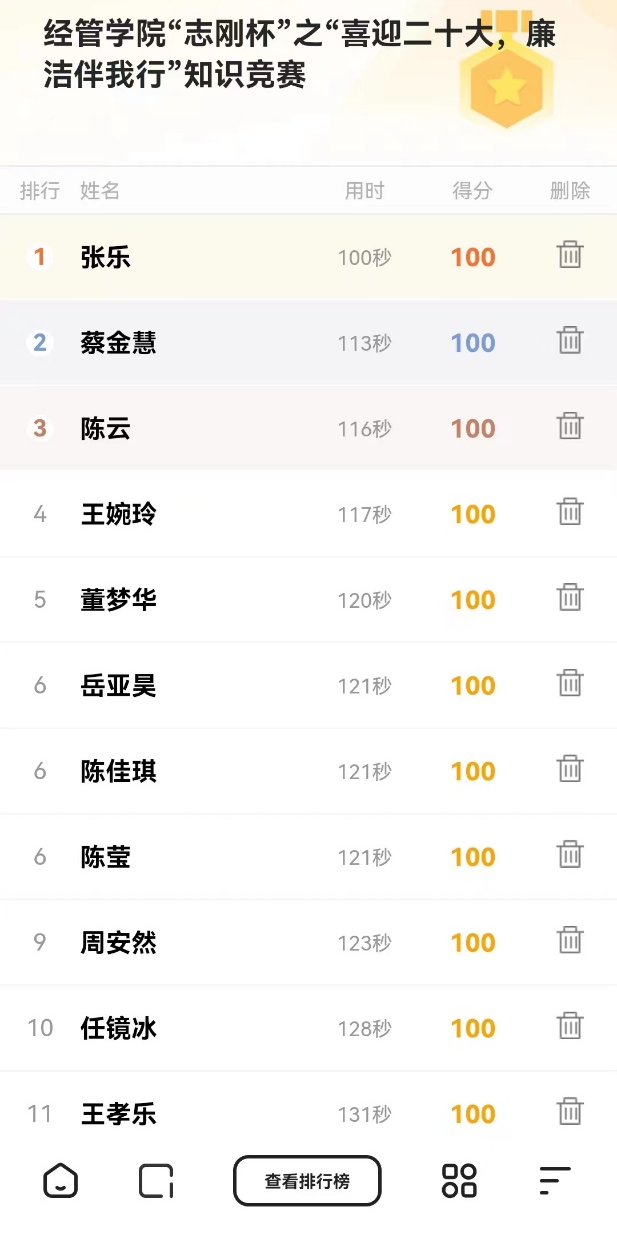Delete 董梦华's score entry

click(x=570, y=599)
